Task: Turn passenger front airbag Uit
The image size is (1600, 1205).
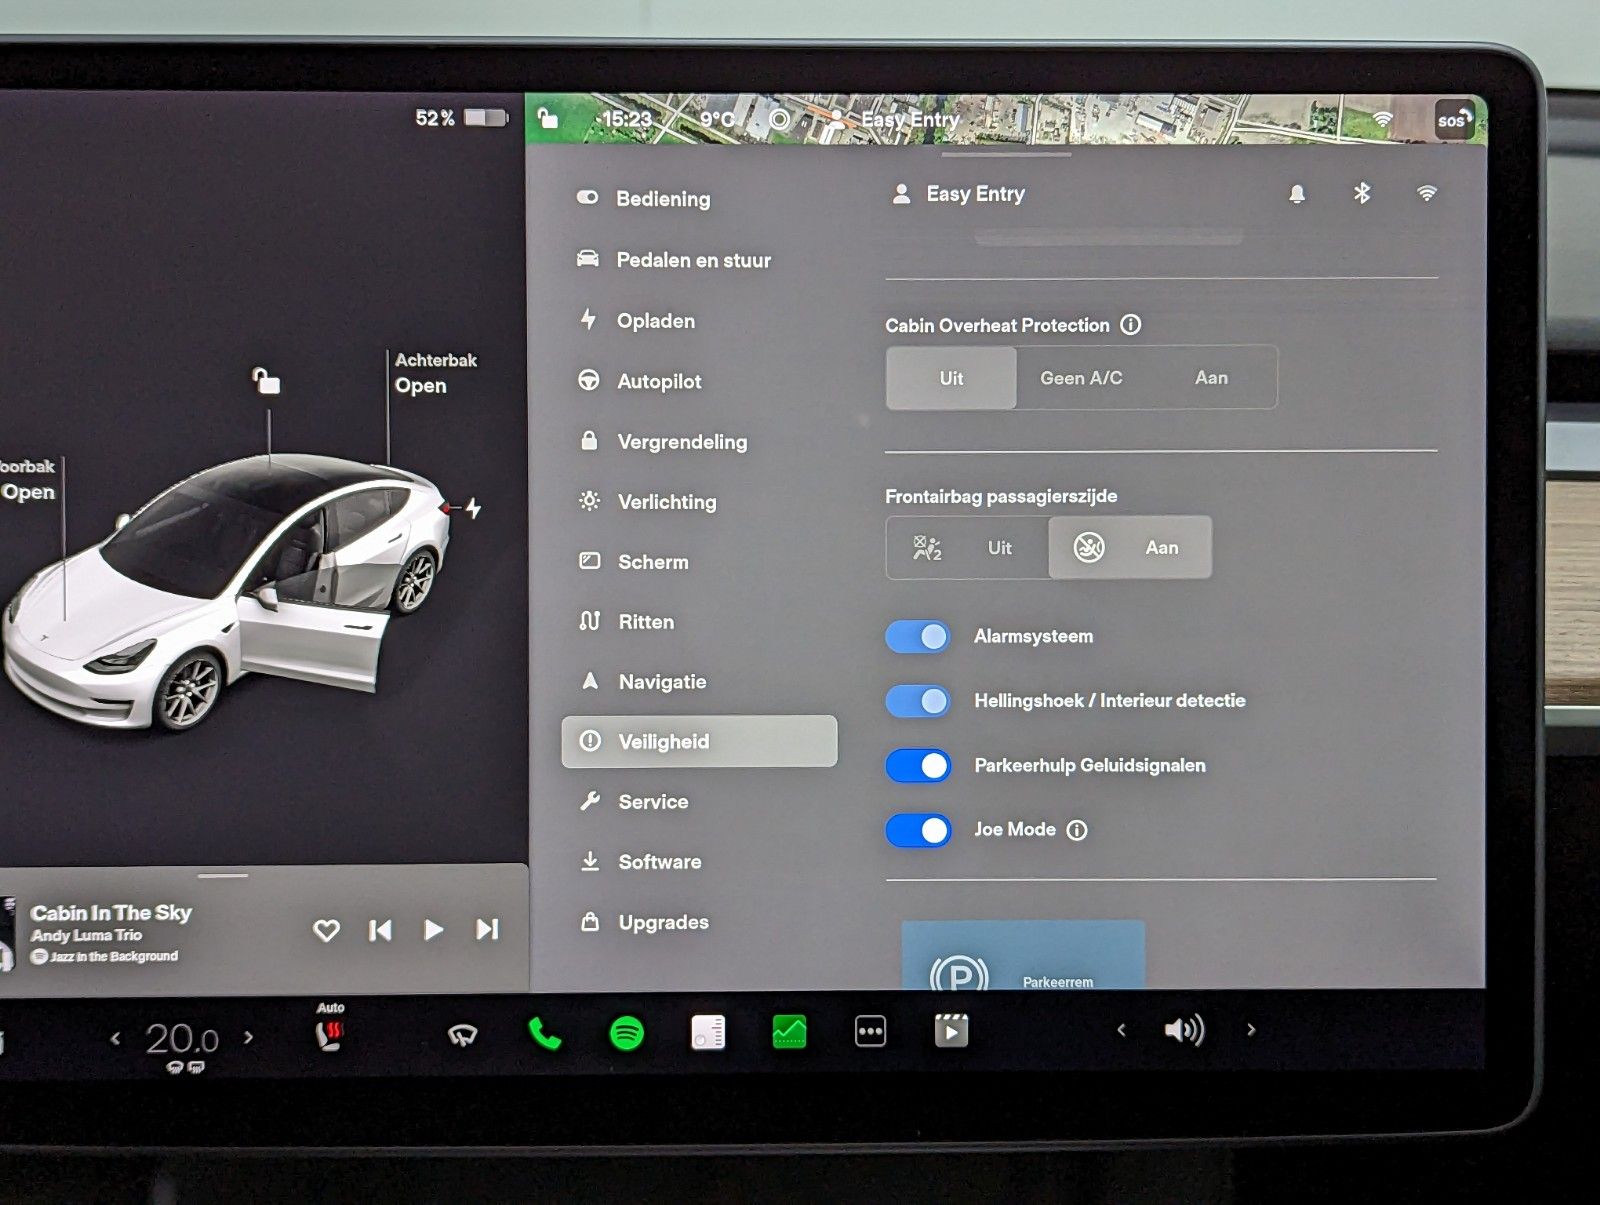Action: (967, 547)
